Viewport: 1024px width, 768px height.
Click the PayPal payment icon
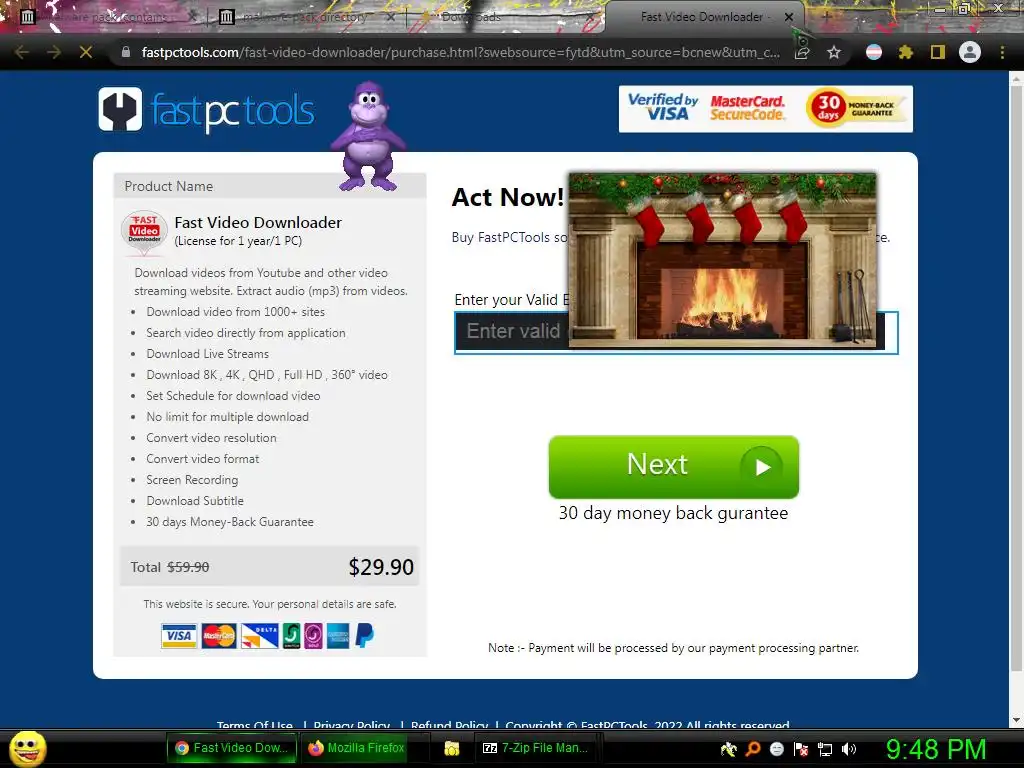pos(364,635)
